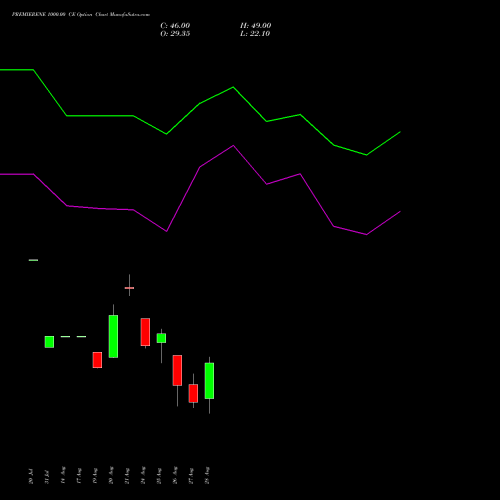This screenshot has height=500, width=500.
Task: Click the high value 'H: 49.00'
Action: 255,26
